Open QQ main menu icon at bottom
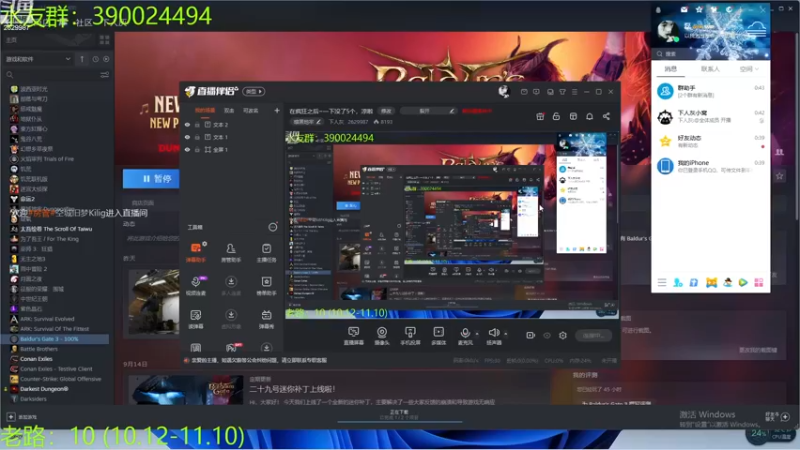 pyautogui.click(x=662, y=283)
